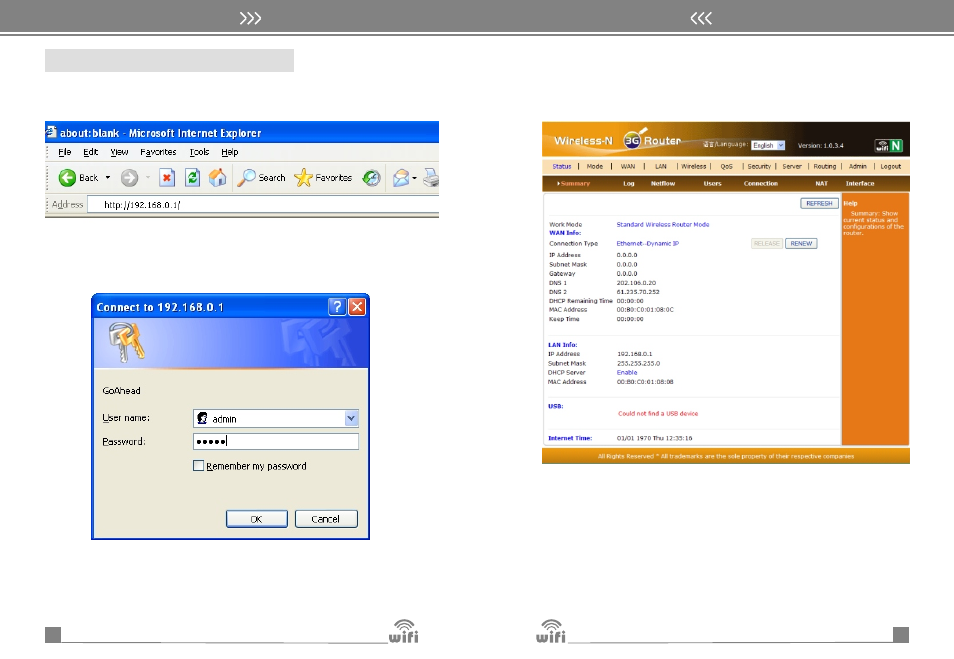Tick Remember my password checkbox

click(x=198, y=465)
